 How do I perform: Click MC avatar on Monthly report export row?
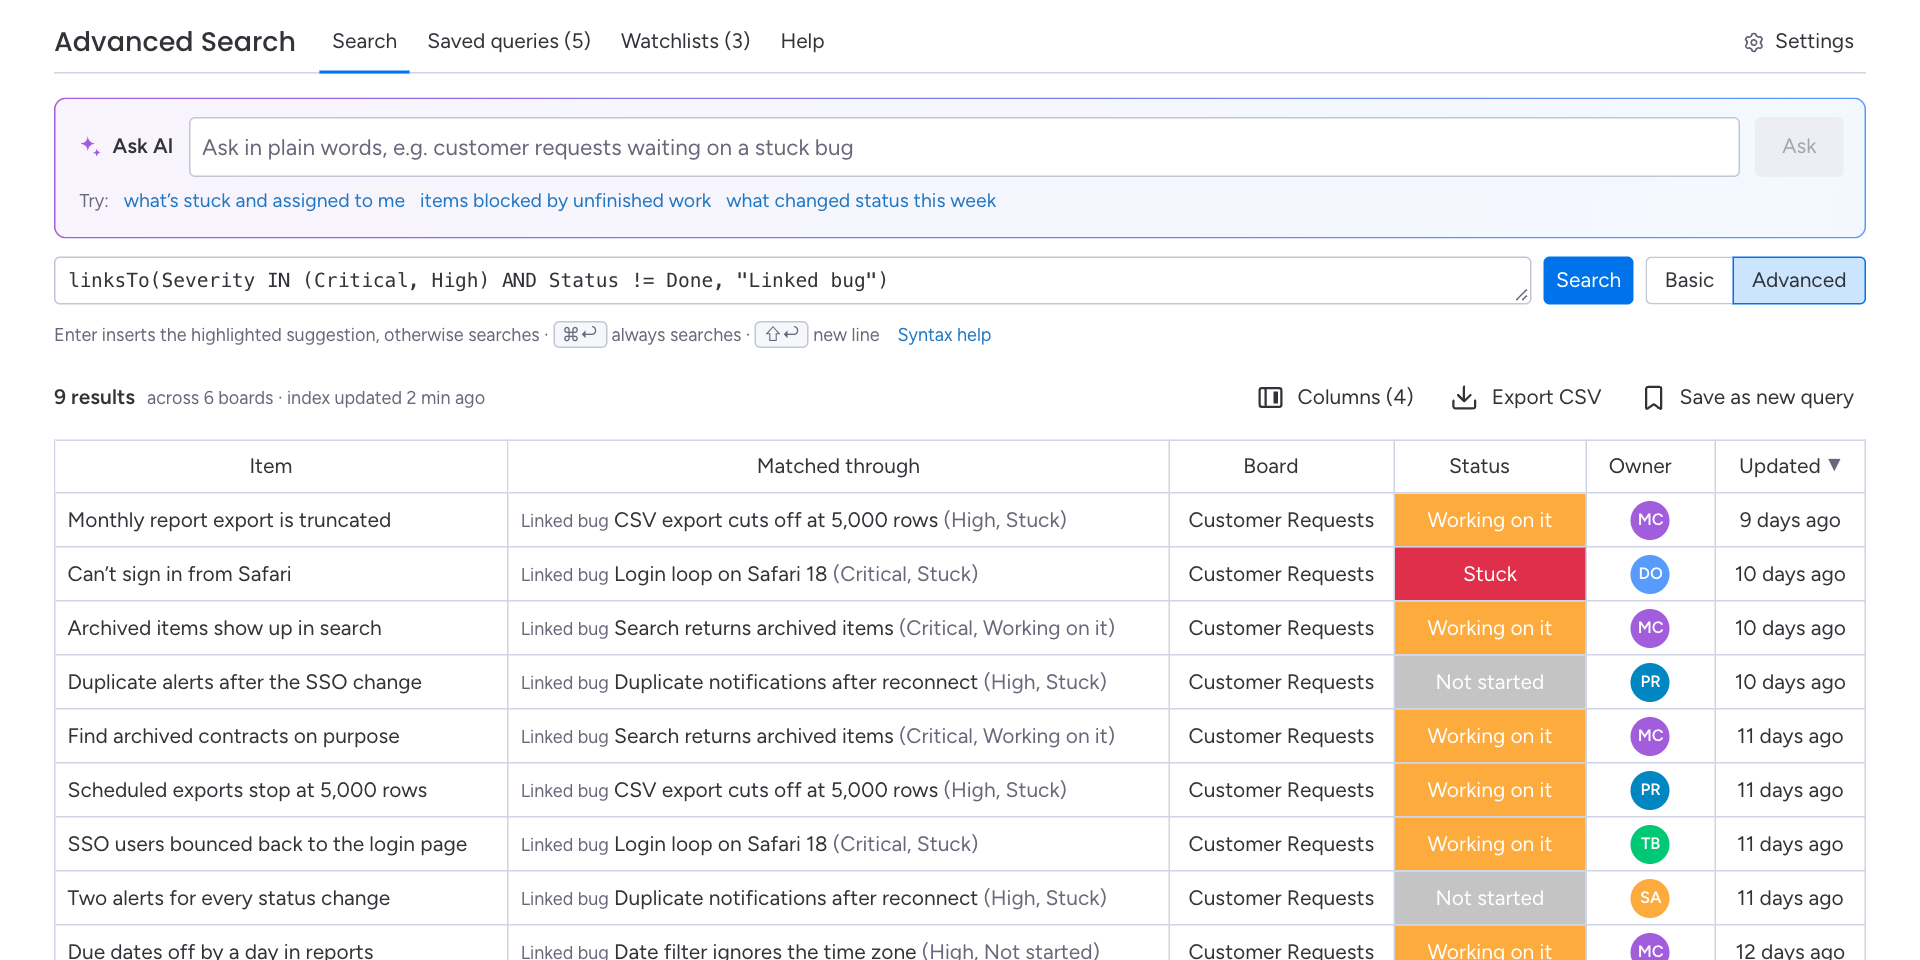pyautogui.click(x=1650, y=520)
